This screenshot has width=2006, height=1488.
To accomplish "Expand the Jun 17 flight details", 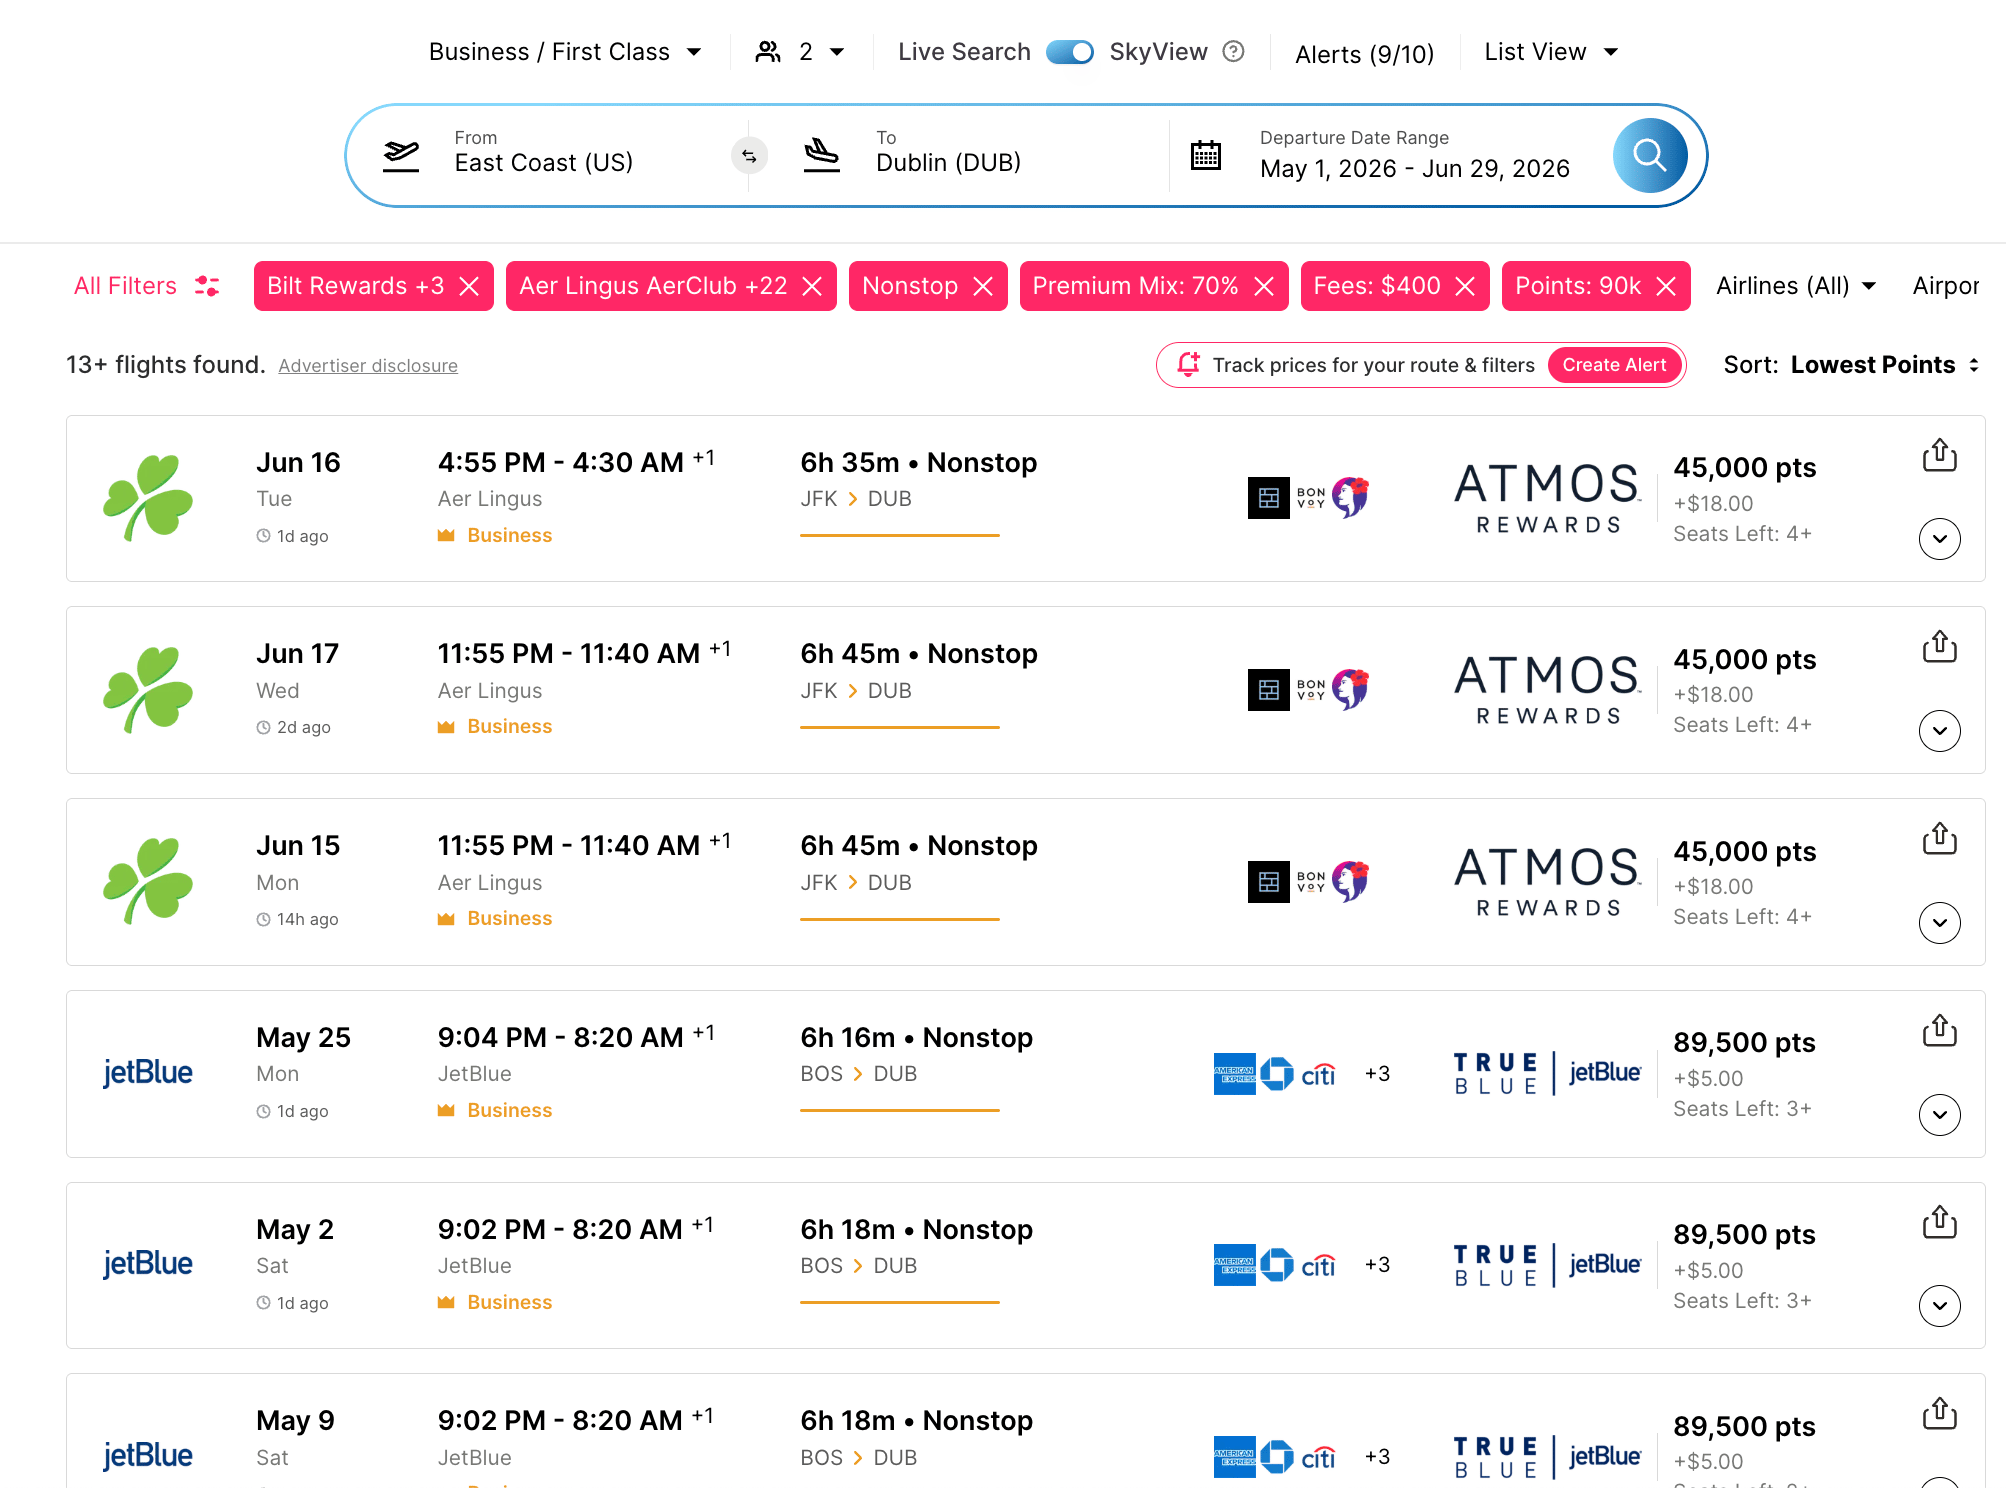I will click(1939, 731).
